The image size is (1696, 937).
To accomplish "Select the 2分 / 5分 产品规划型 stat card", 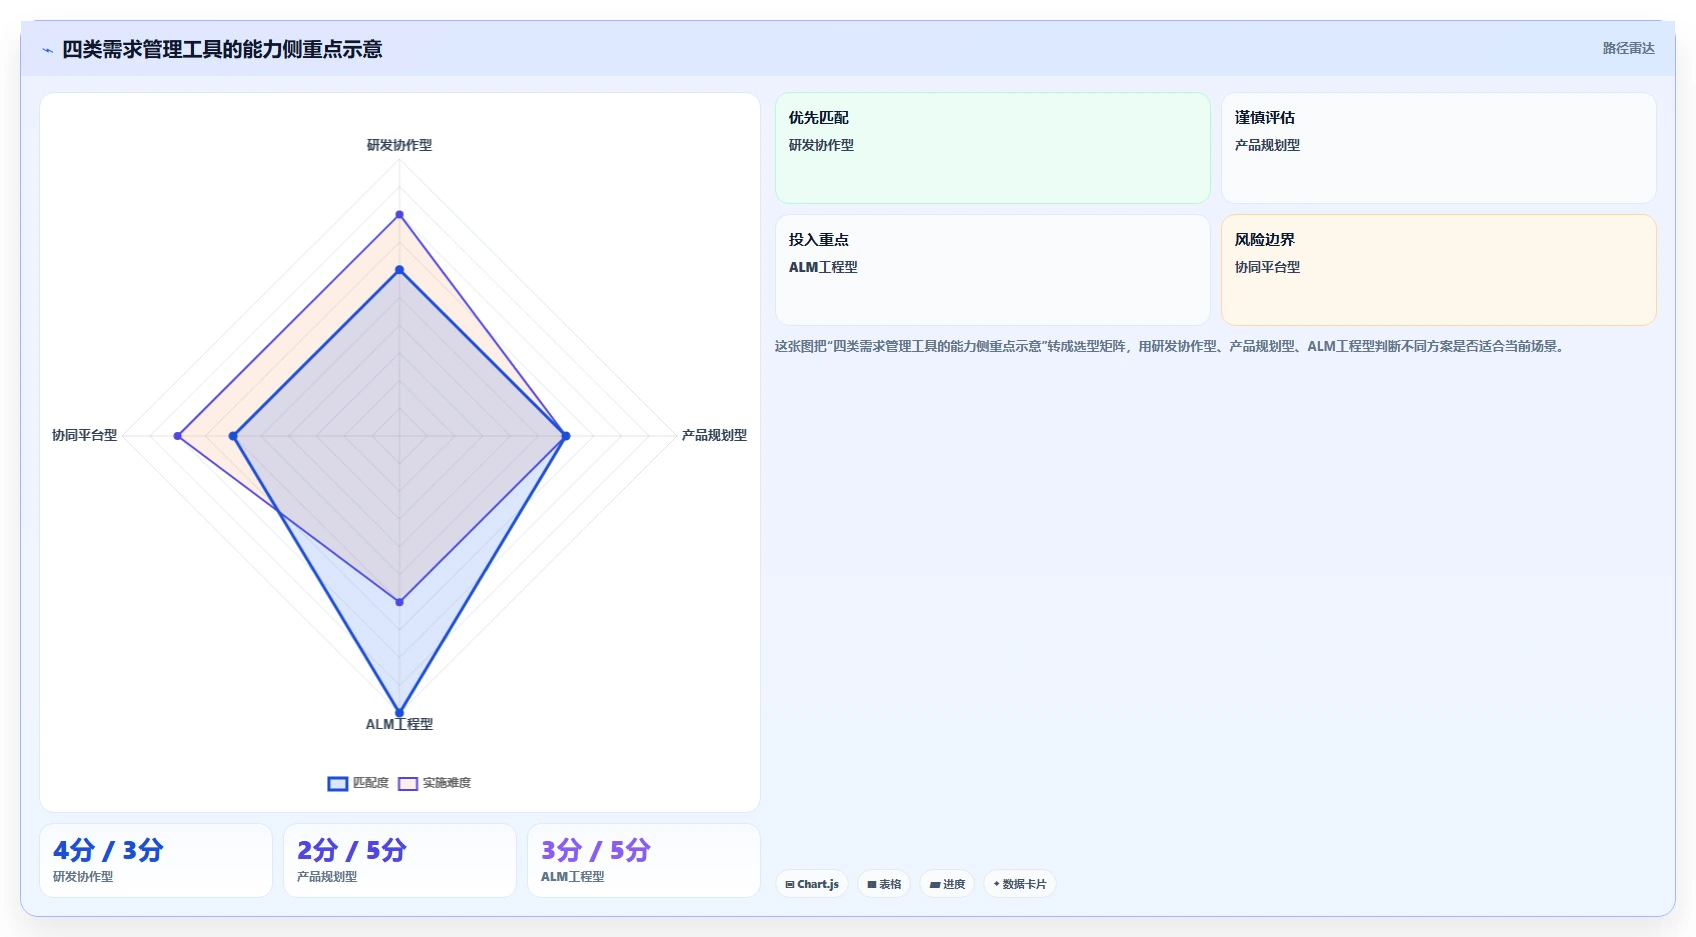I will click(400, 861).
